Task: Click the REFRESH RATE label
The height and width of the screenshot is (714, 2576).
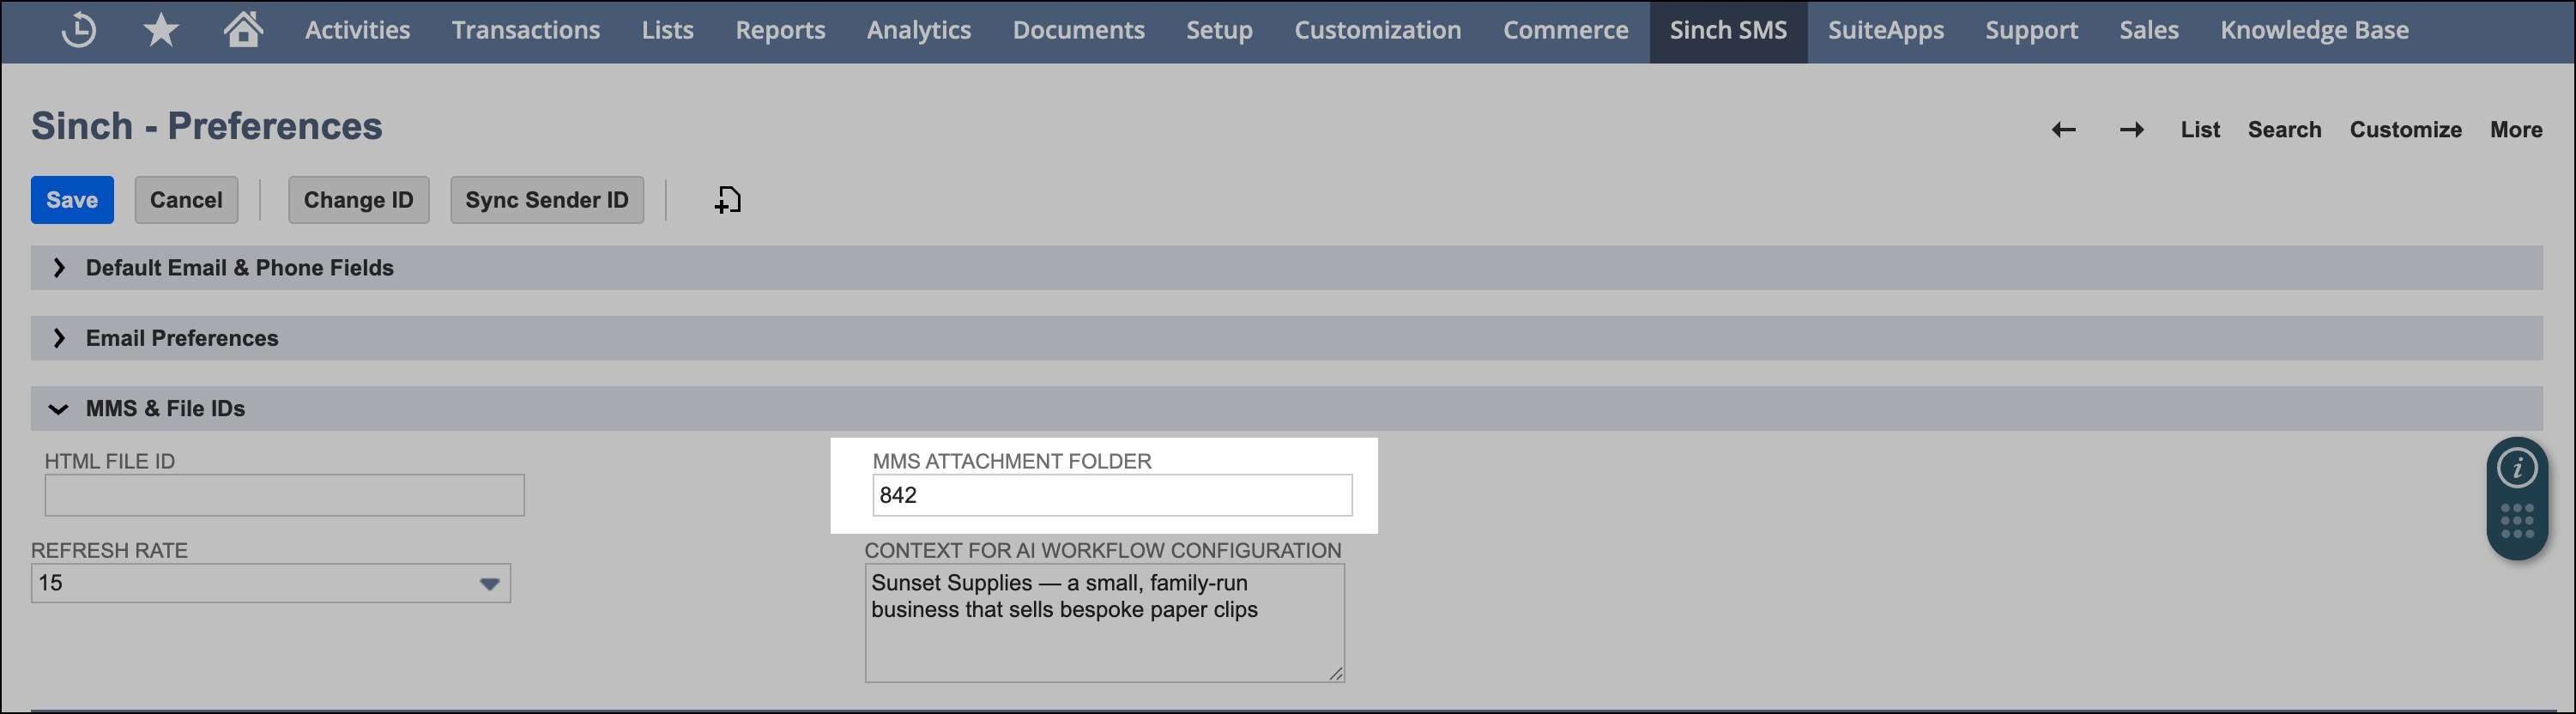Action: (x=109, y=550)
